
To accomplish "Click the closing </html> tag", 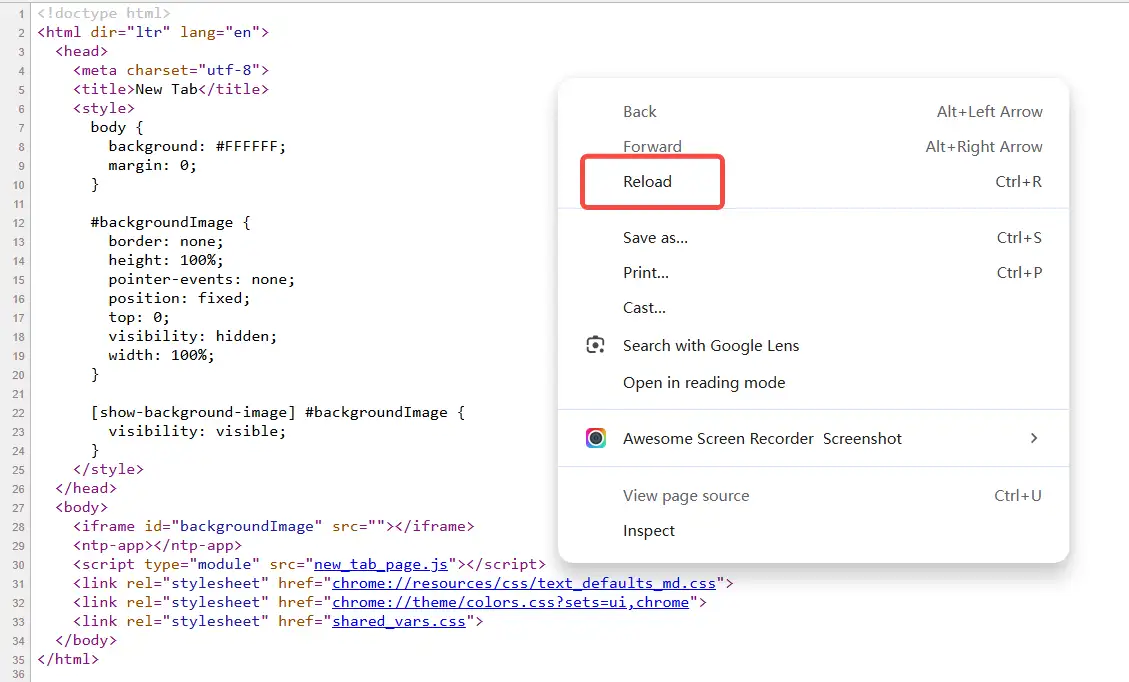I will [x=68, y=659].
